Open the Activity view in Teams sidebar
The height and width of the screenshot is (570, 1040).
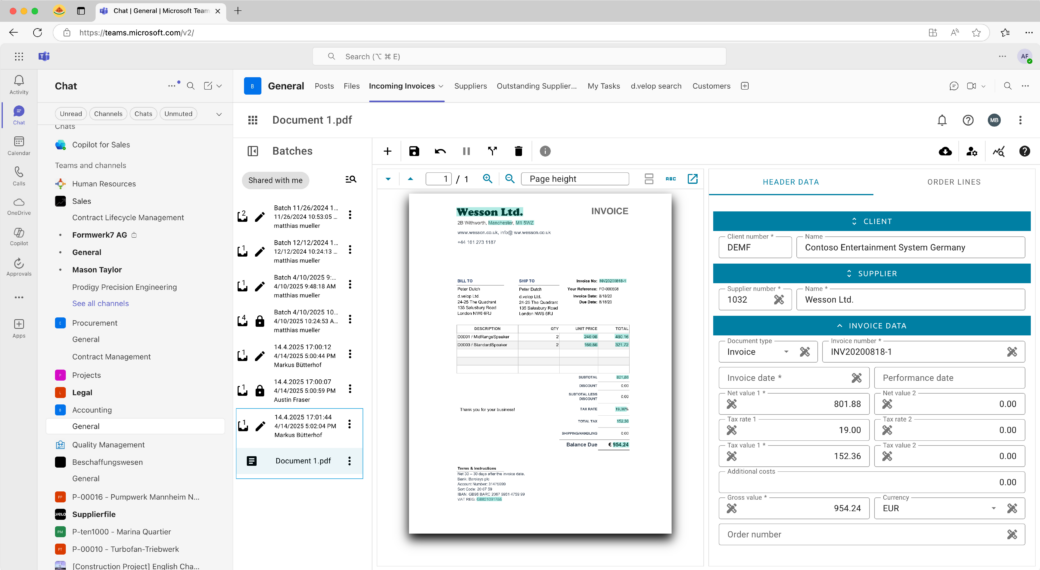pyautogui.click(x=19, y=84)
